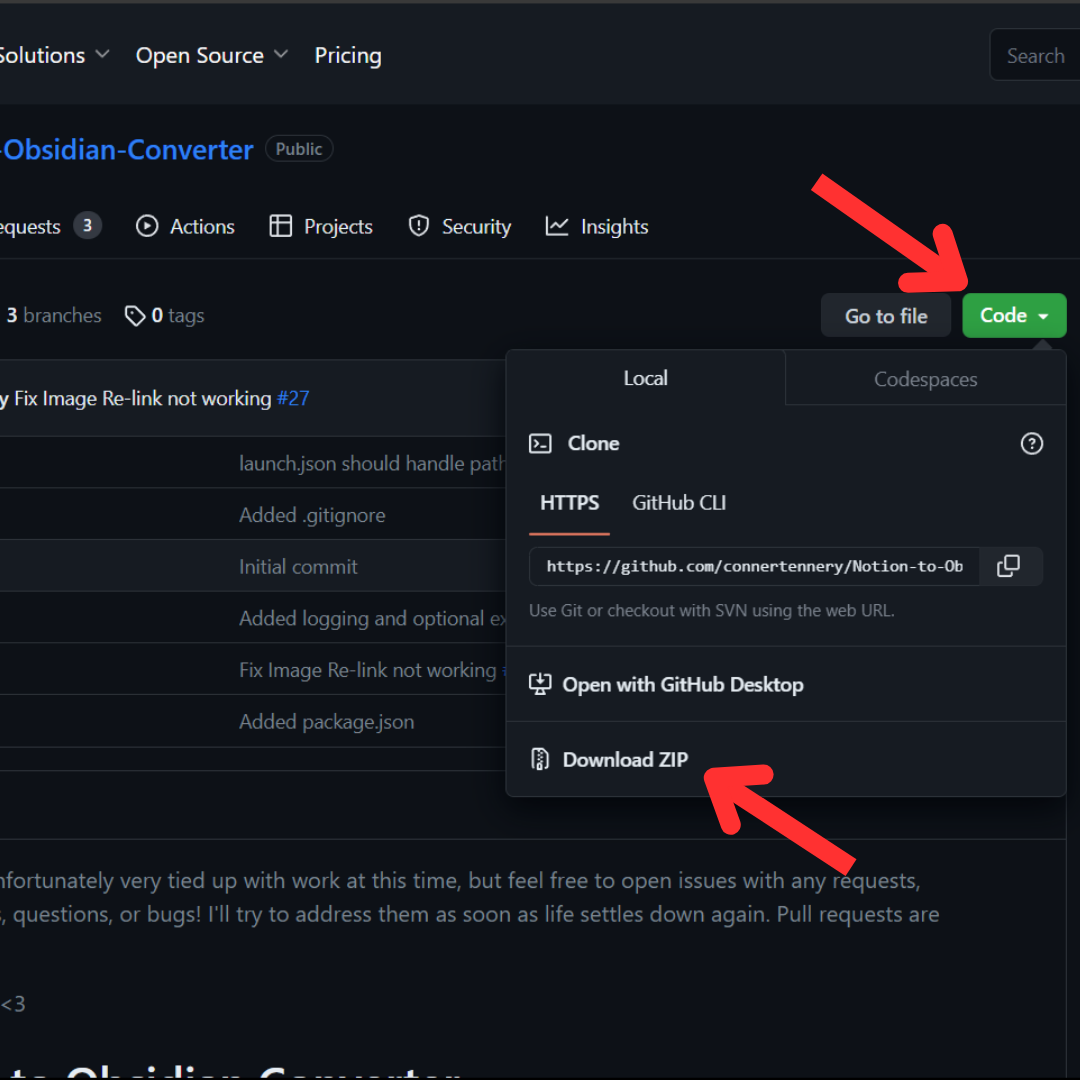Open commit 'launch.json should handle path'
Image resolution: width=1080 pixels, height=1080 pixels.
[x=372, y=464]
